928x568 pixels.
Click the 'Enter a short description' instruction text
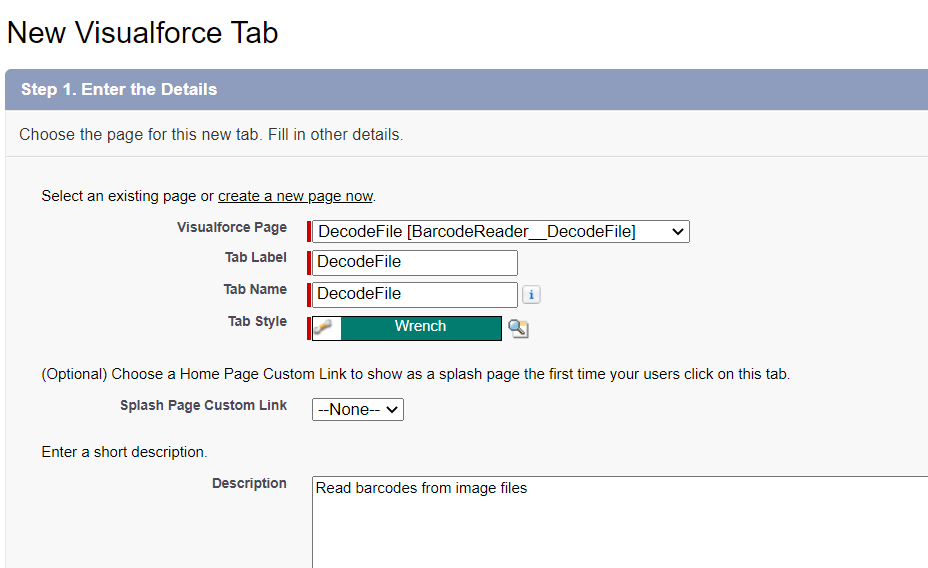124,452
